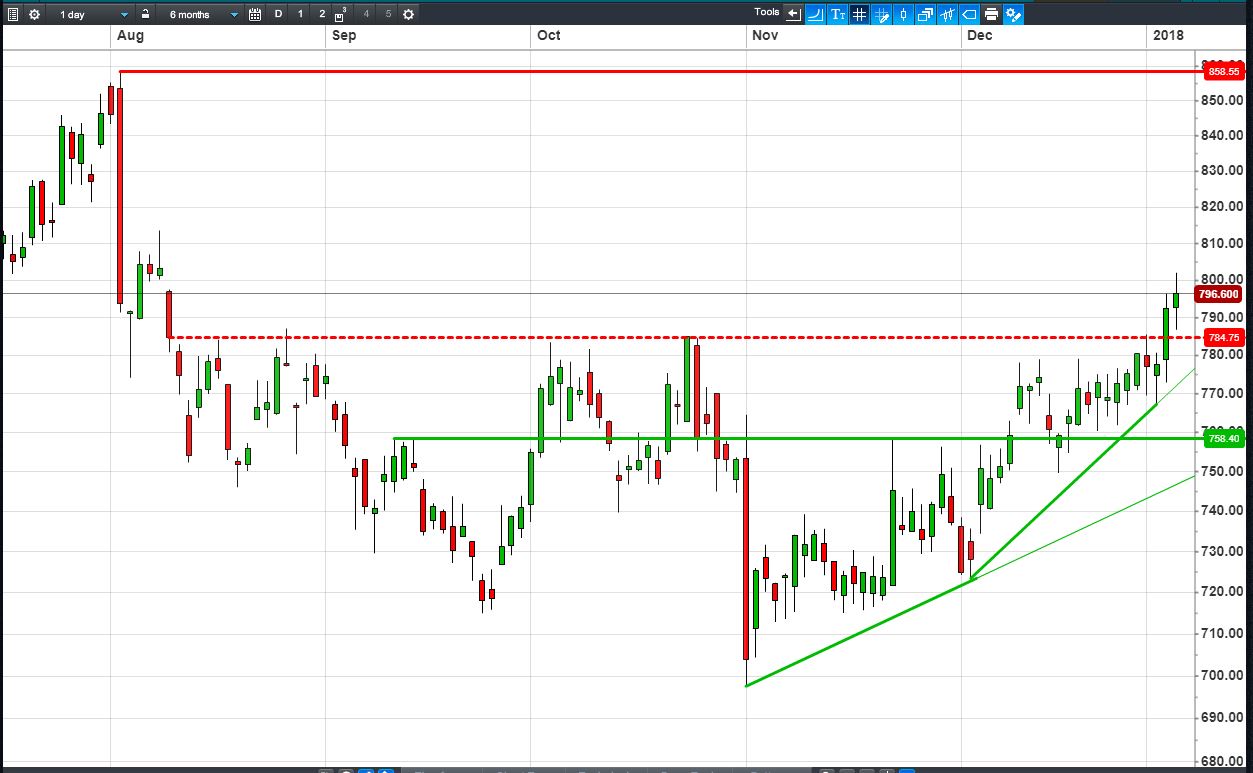Select the 'D' default layout button

(278, 14)
